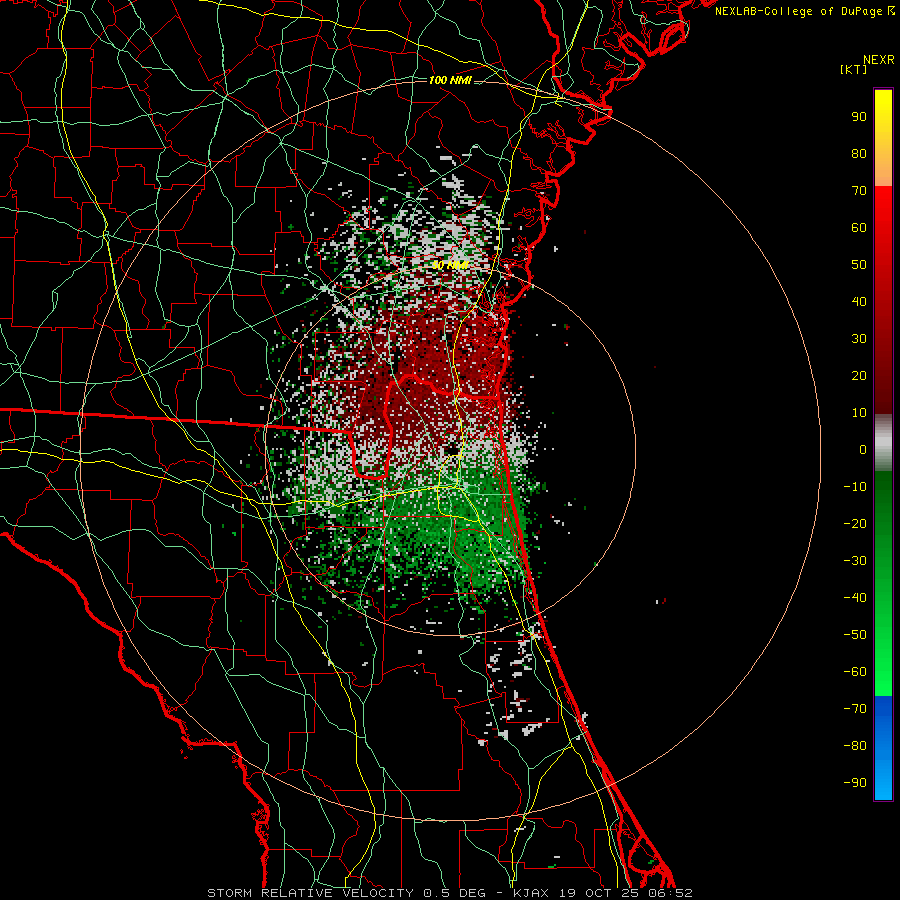Screen dimensions: 900x900
Task: Click the 80 value on the velocity scale
Action: [859, 154]
